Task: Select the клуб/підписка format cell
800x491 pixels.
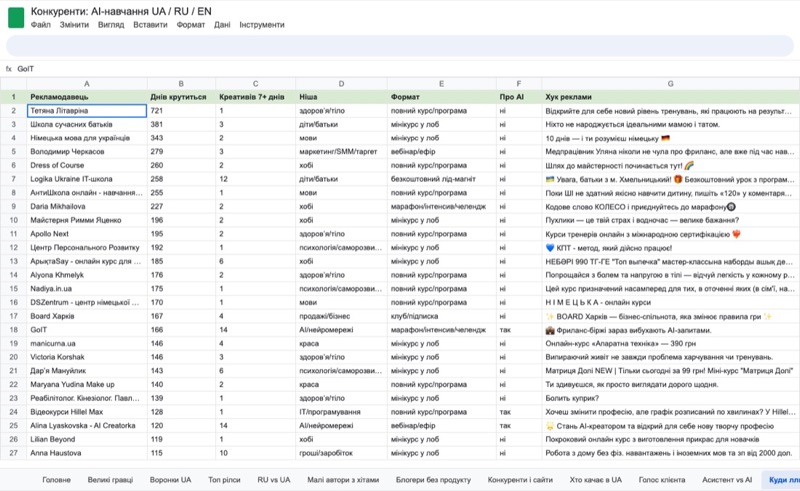Action: (441, 316)
